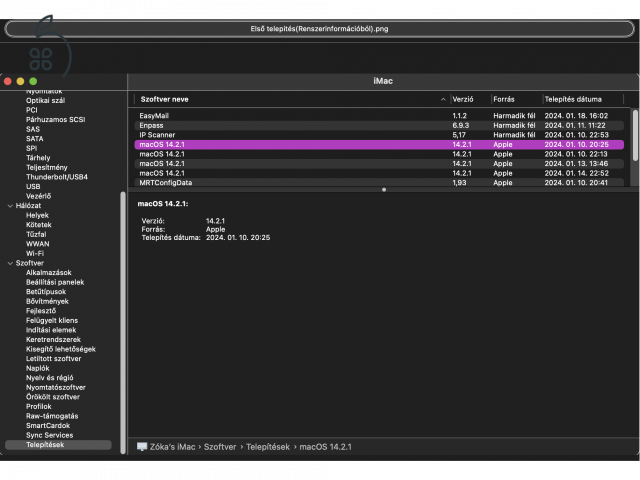This screenshot has height=480, width=640.
Task: Open Helyek under Hálózat
Action: tap(37, 215)
